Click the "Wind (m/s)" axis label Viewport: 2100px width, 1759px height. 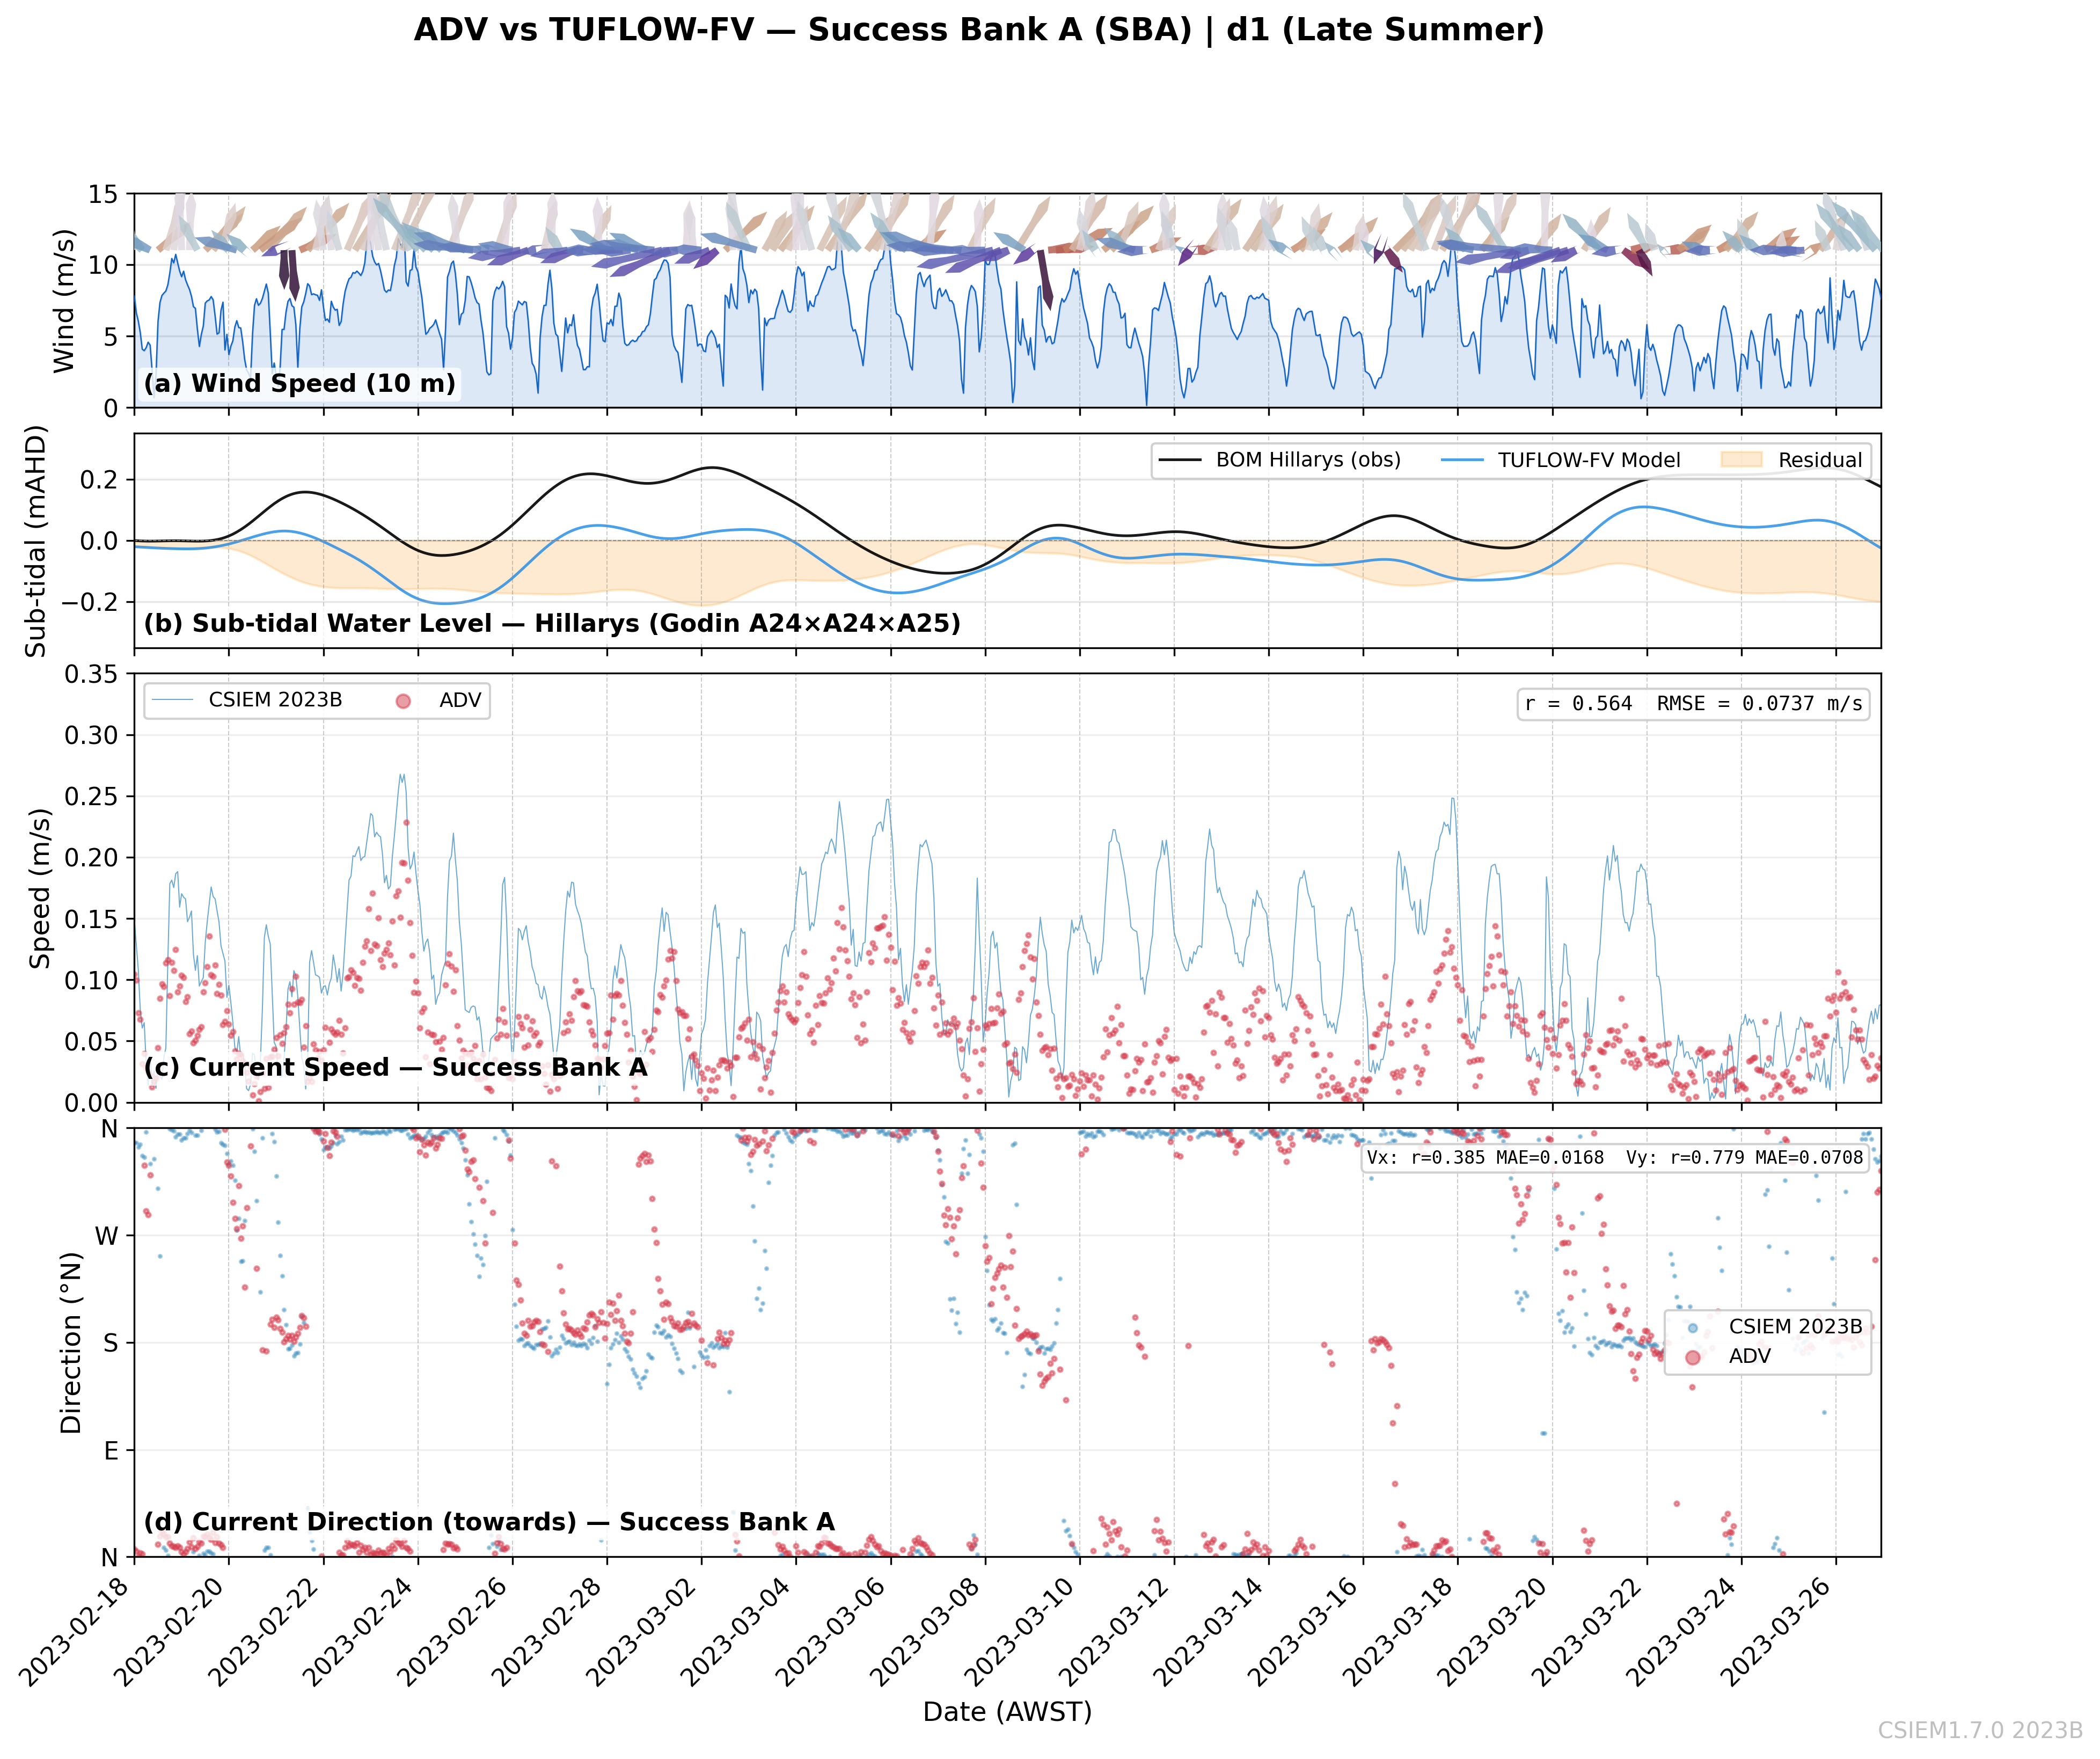pyautogui.click(x=64, y=301)
